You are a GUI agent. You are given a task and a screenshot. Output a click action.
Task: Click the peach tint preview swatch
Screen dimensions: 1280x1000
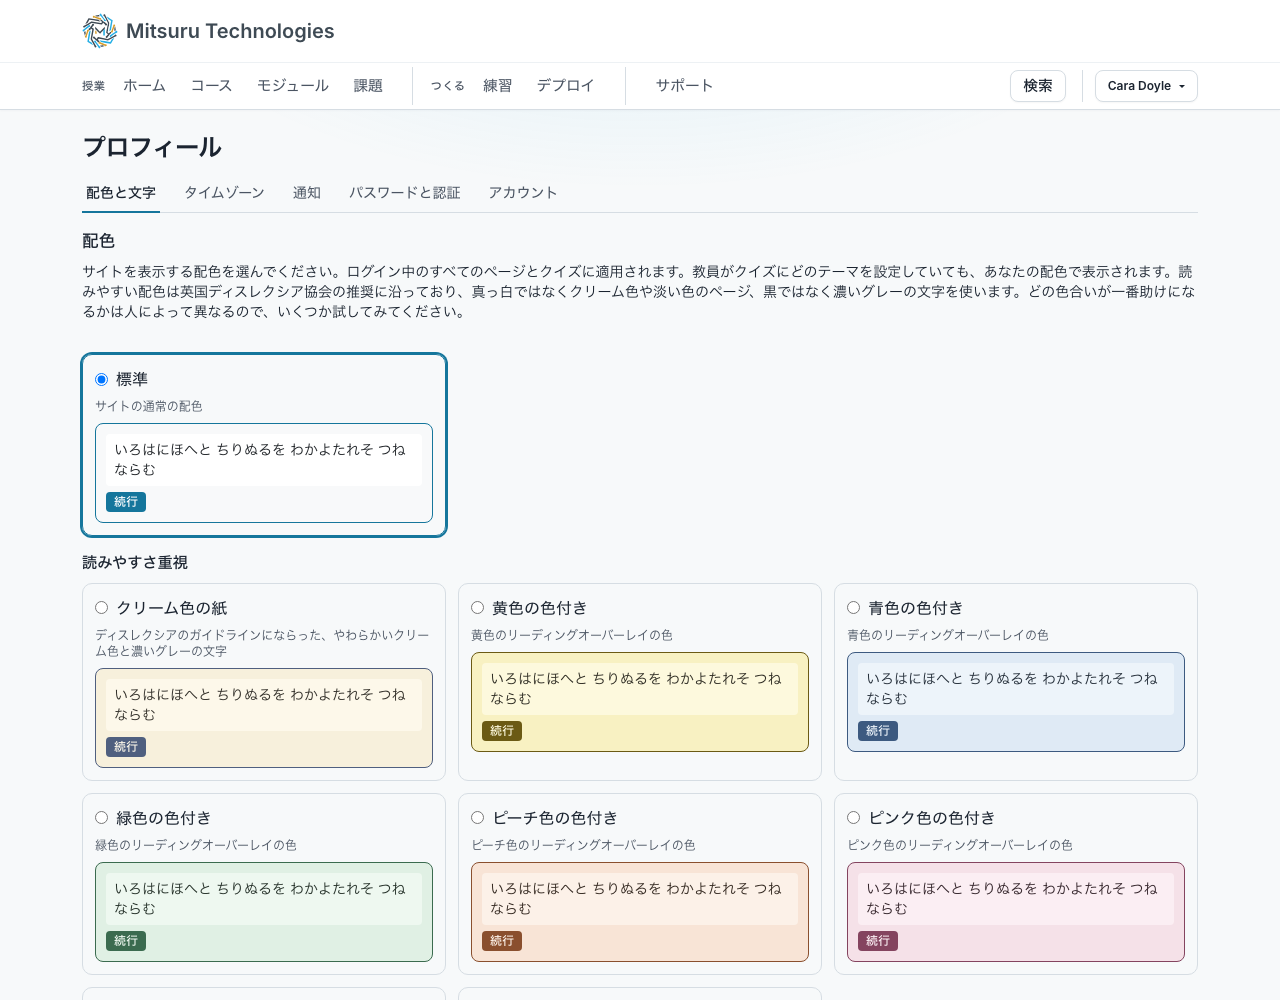640,912
